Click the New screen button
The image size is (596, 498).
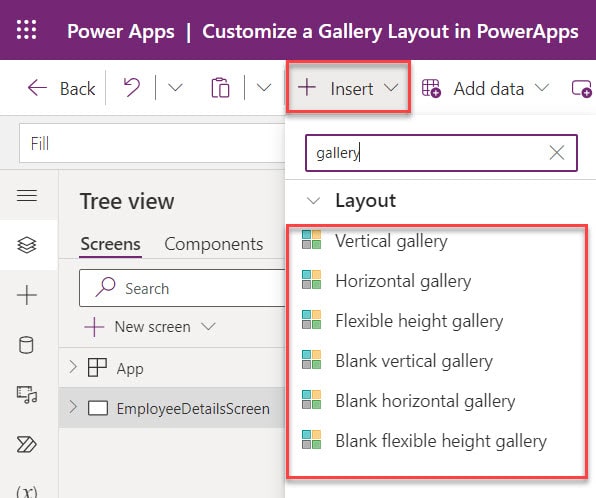(138, 327)
